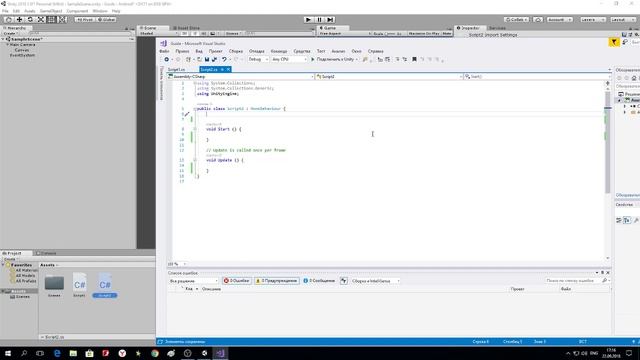Toggle Global/Local handle rotation in Unity
The height and width of the screenshot is (360, 640).
[x=107, y=20]
